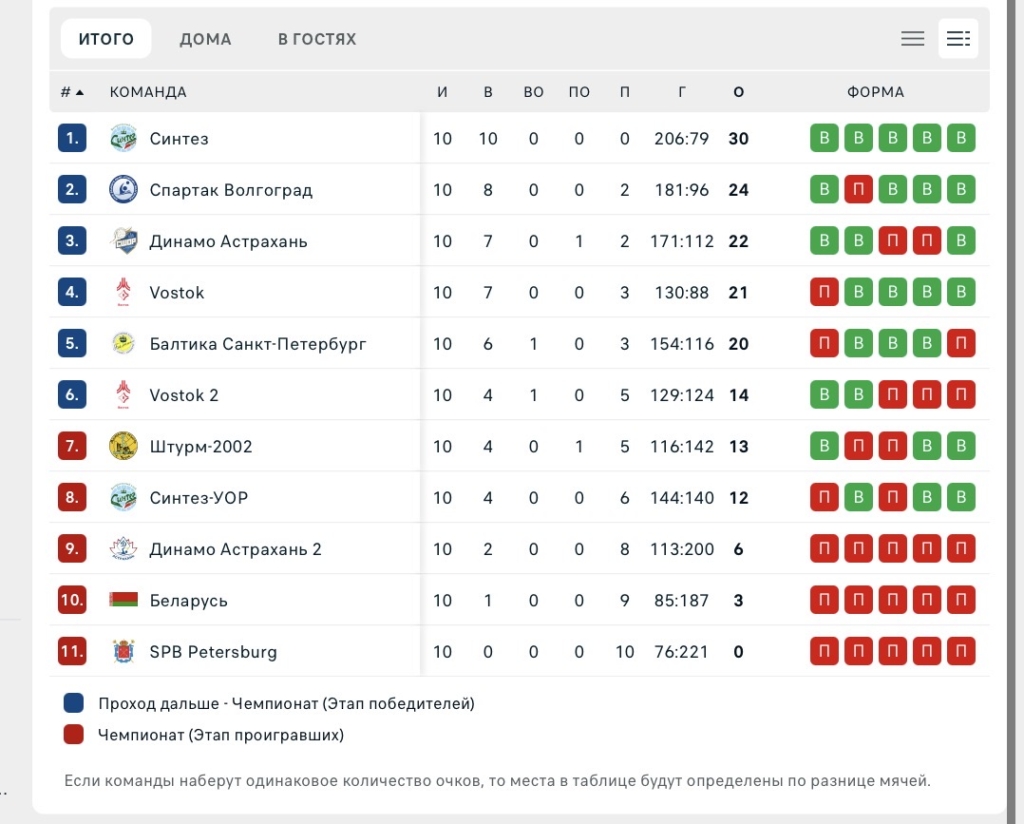Viewport: 1024px width, 824px height.
Task: Click the Синтез team logo
Action: tap(123, 138)
